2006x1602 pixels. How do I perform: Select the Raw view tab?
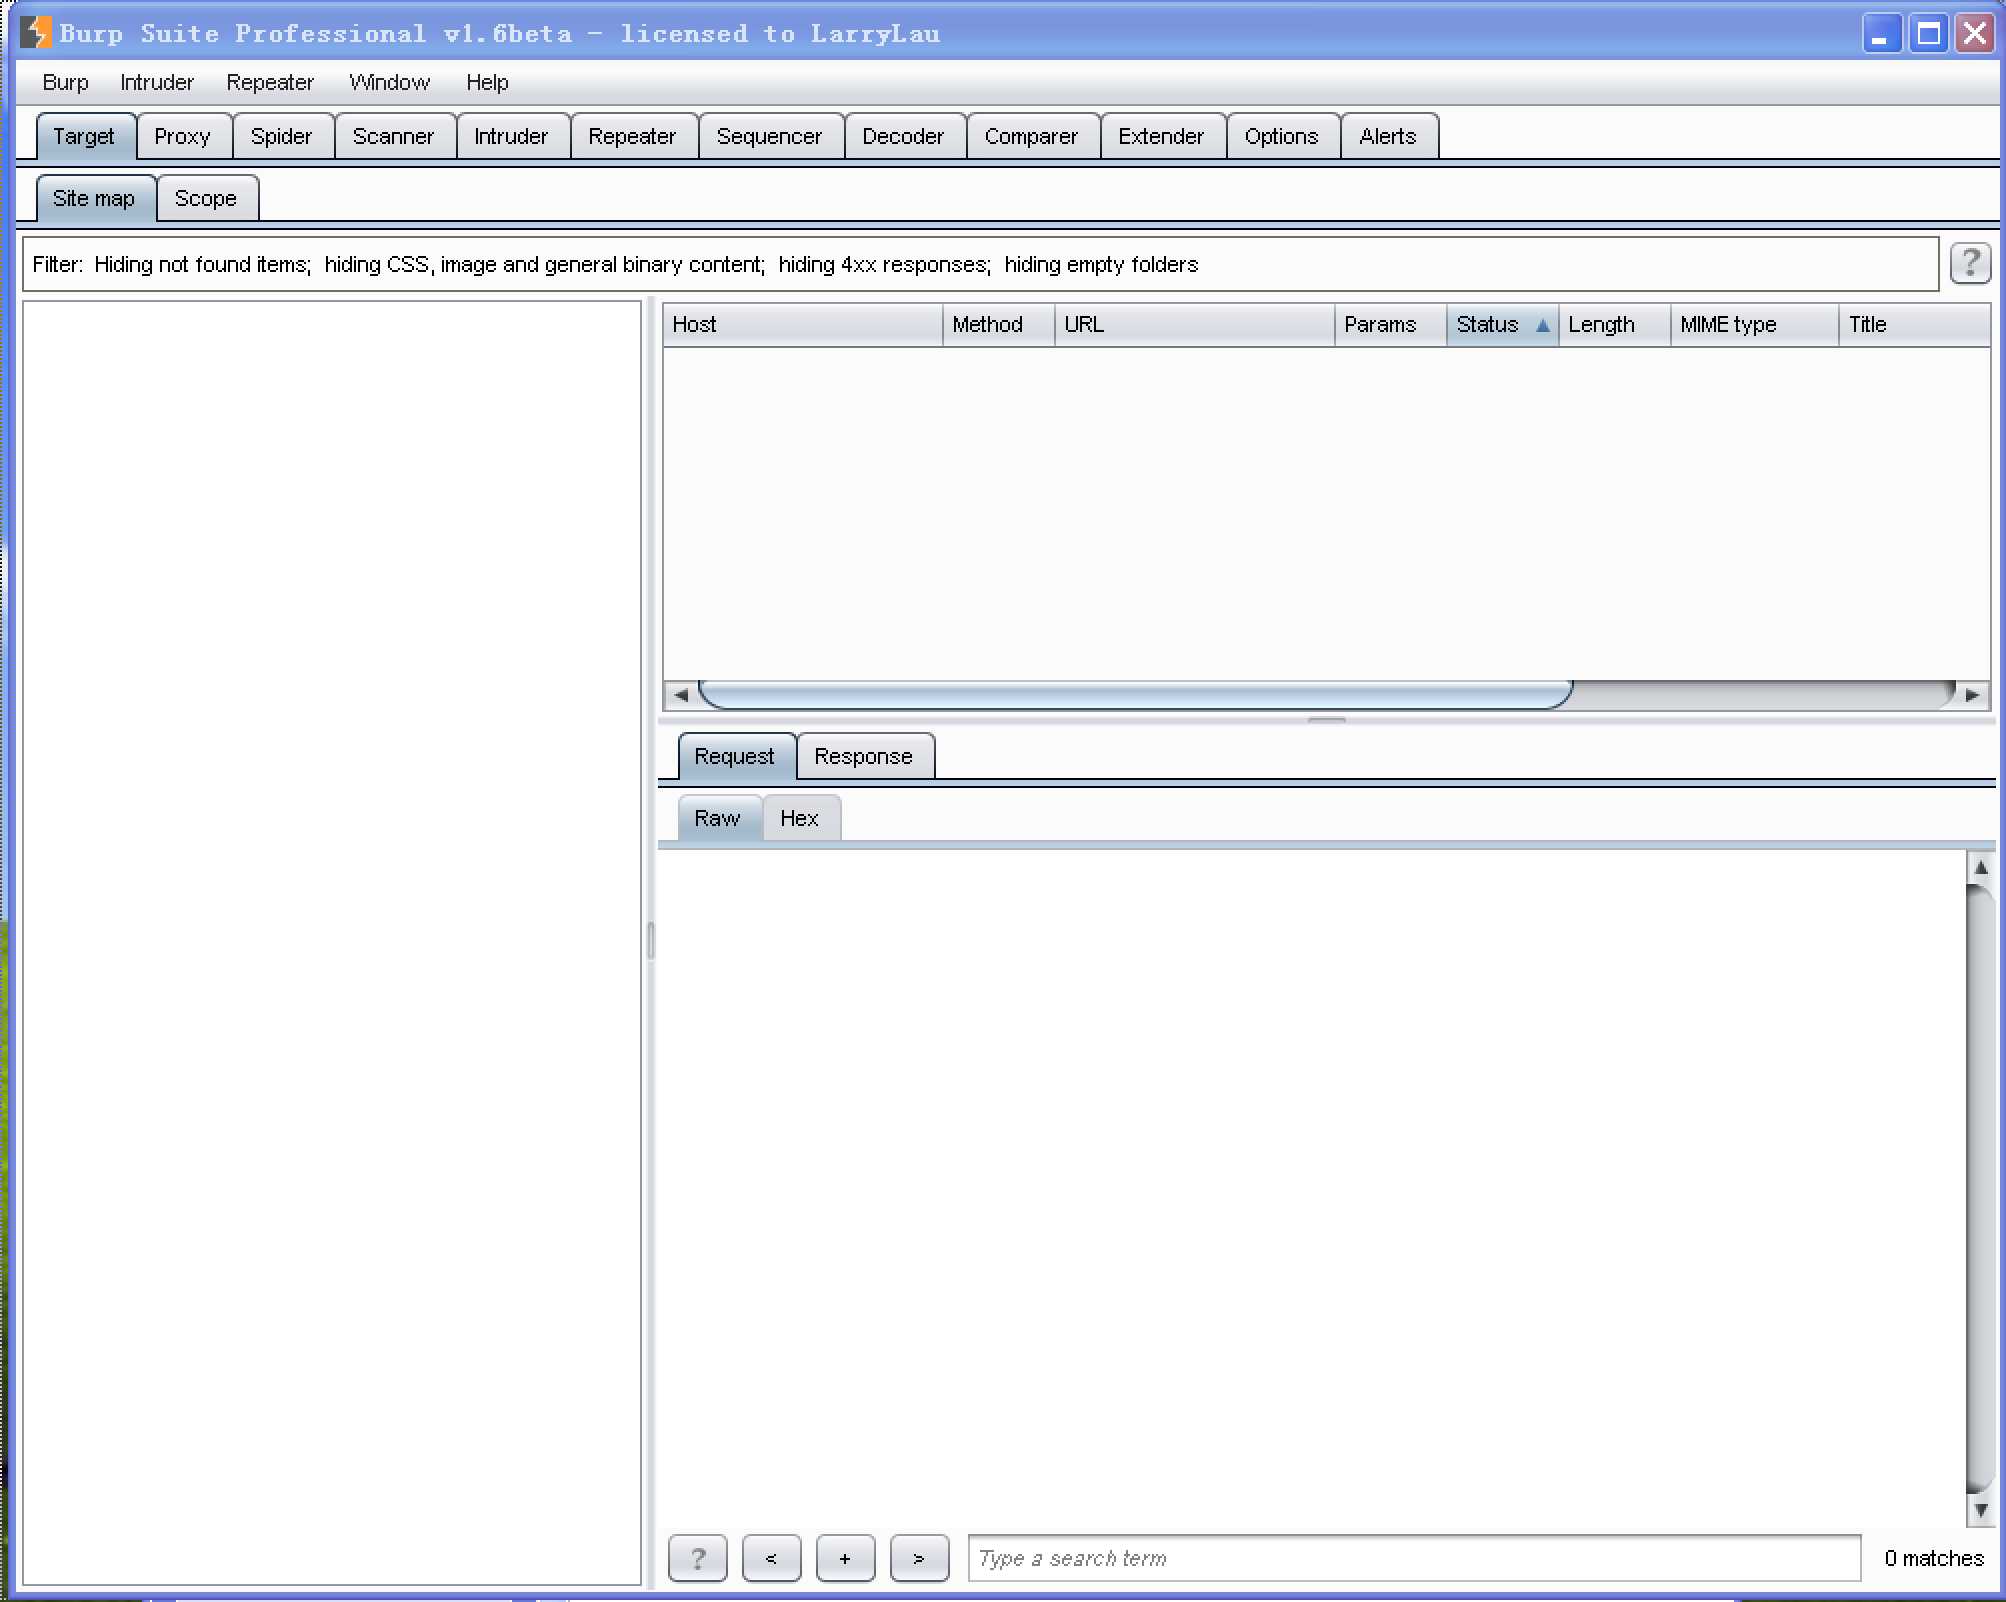tap(718, 818)
